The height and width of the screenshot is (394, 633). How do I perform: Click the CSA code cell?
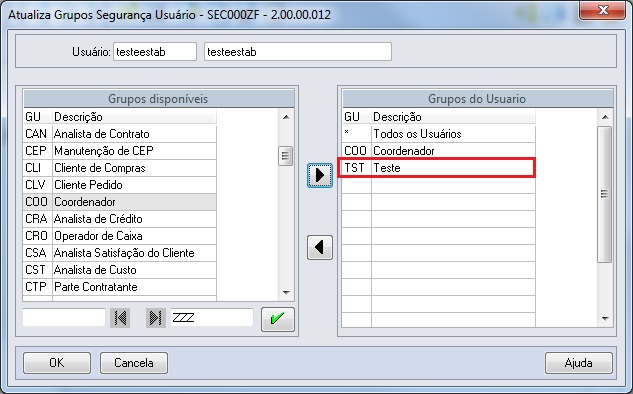38,253
